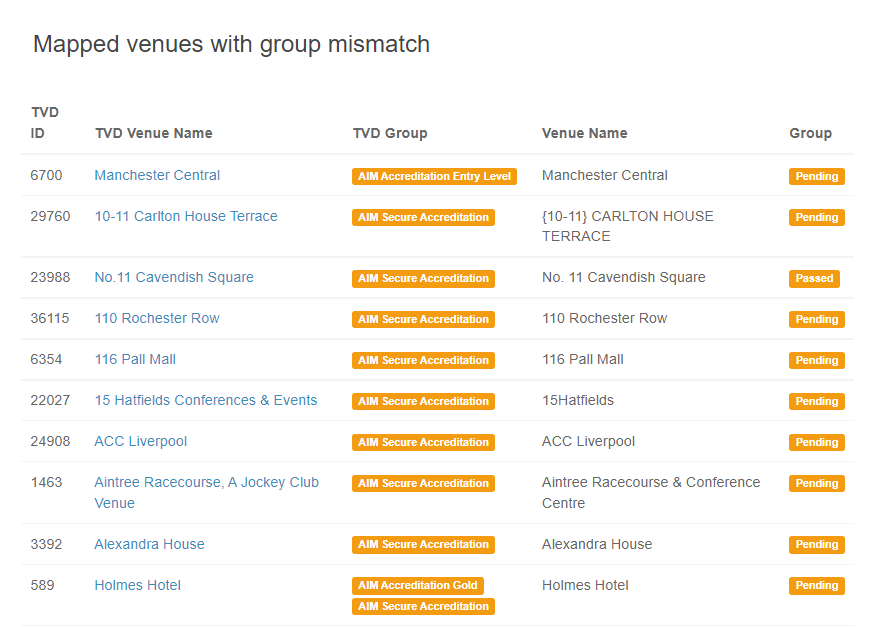The image size is (875, 627).
Task: Open the Alexandra House venue link
Action: point(149,544)
